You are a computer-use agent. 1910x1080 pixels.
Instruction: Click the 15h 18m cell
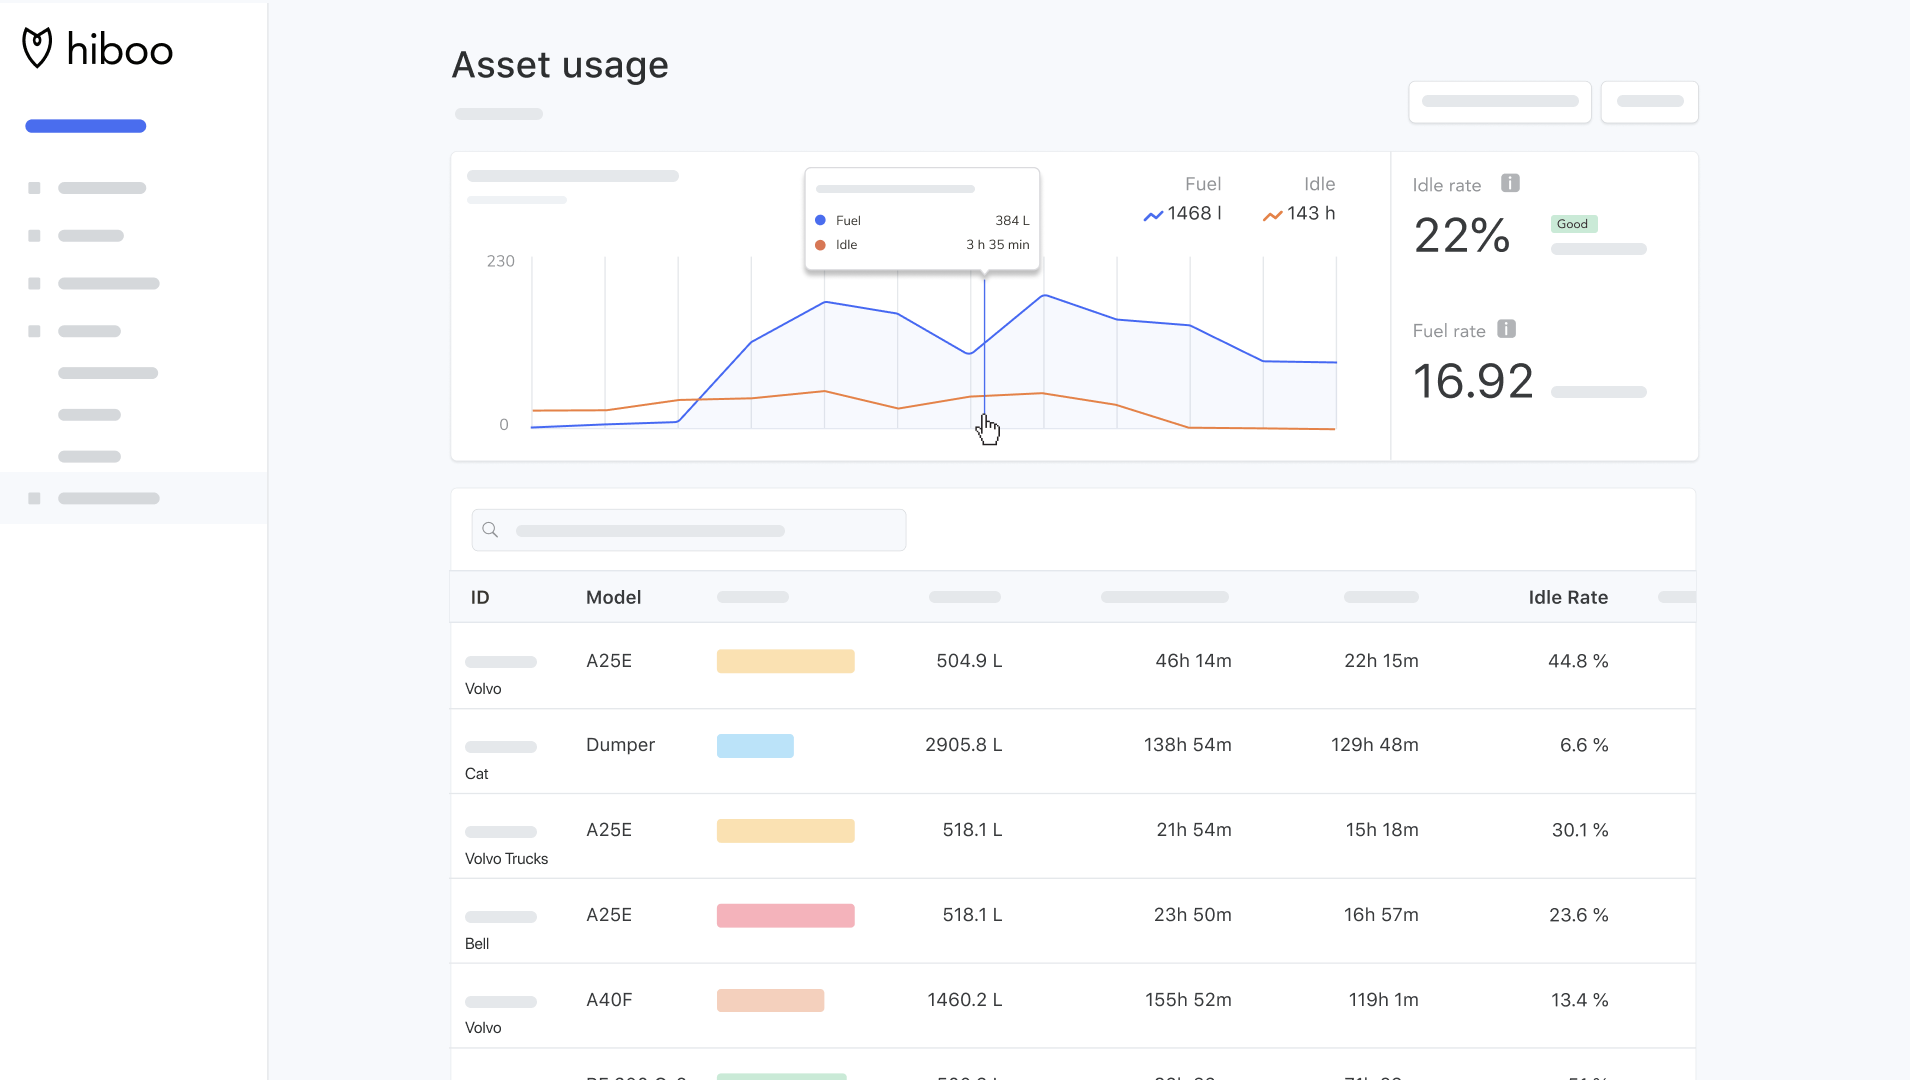[1382, 830]
